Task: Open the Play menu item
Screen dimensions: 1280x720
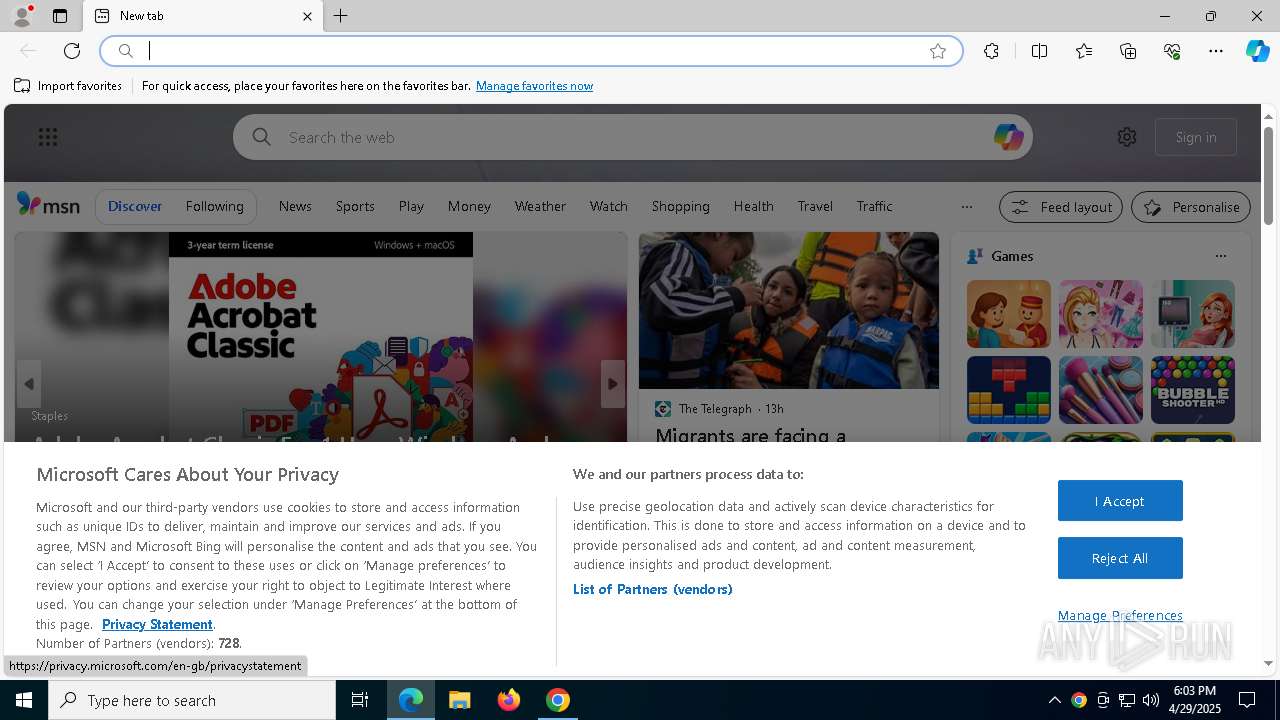Action: tap(411, 206)
